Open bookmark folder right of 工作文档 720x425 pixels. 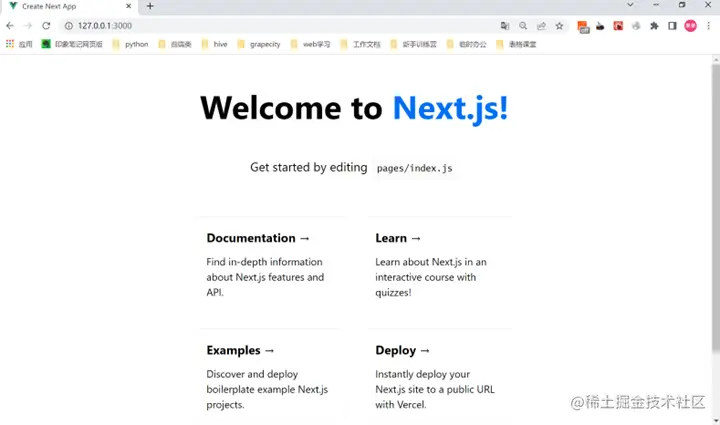(413, 44)
